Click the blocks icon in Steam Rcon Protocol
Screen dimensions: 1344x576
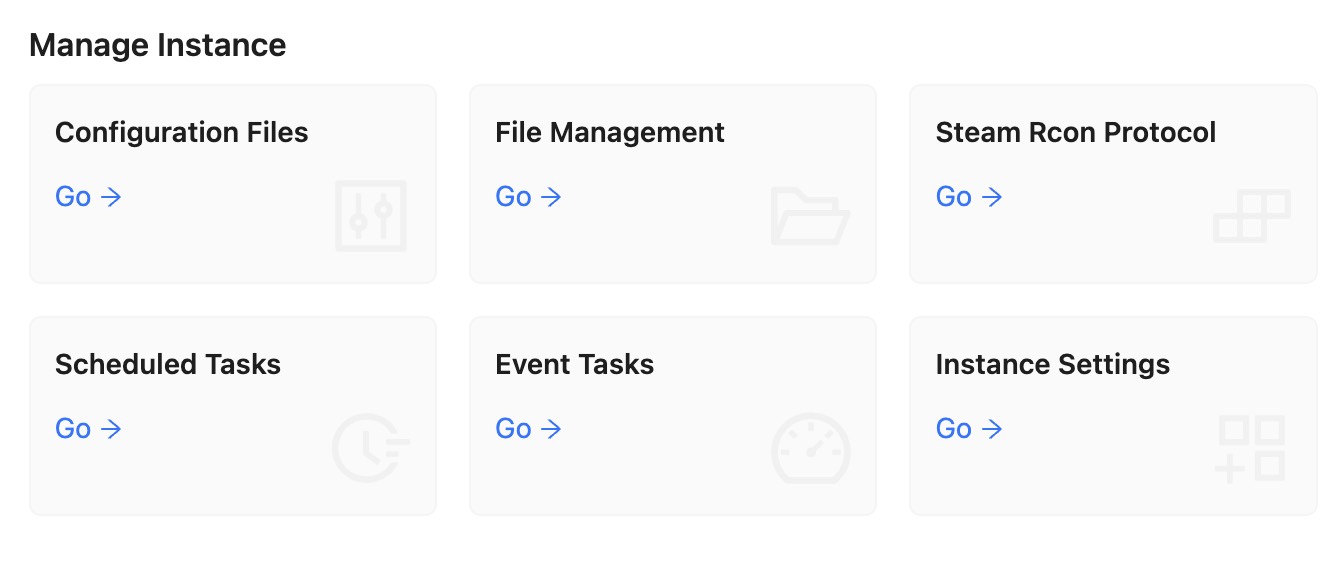(1252, 216)
